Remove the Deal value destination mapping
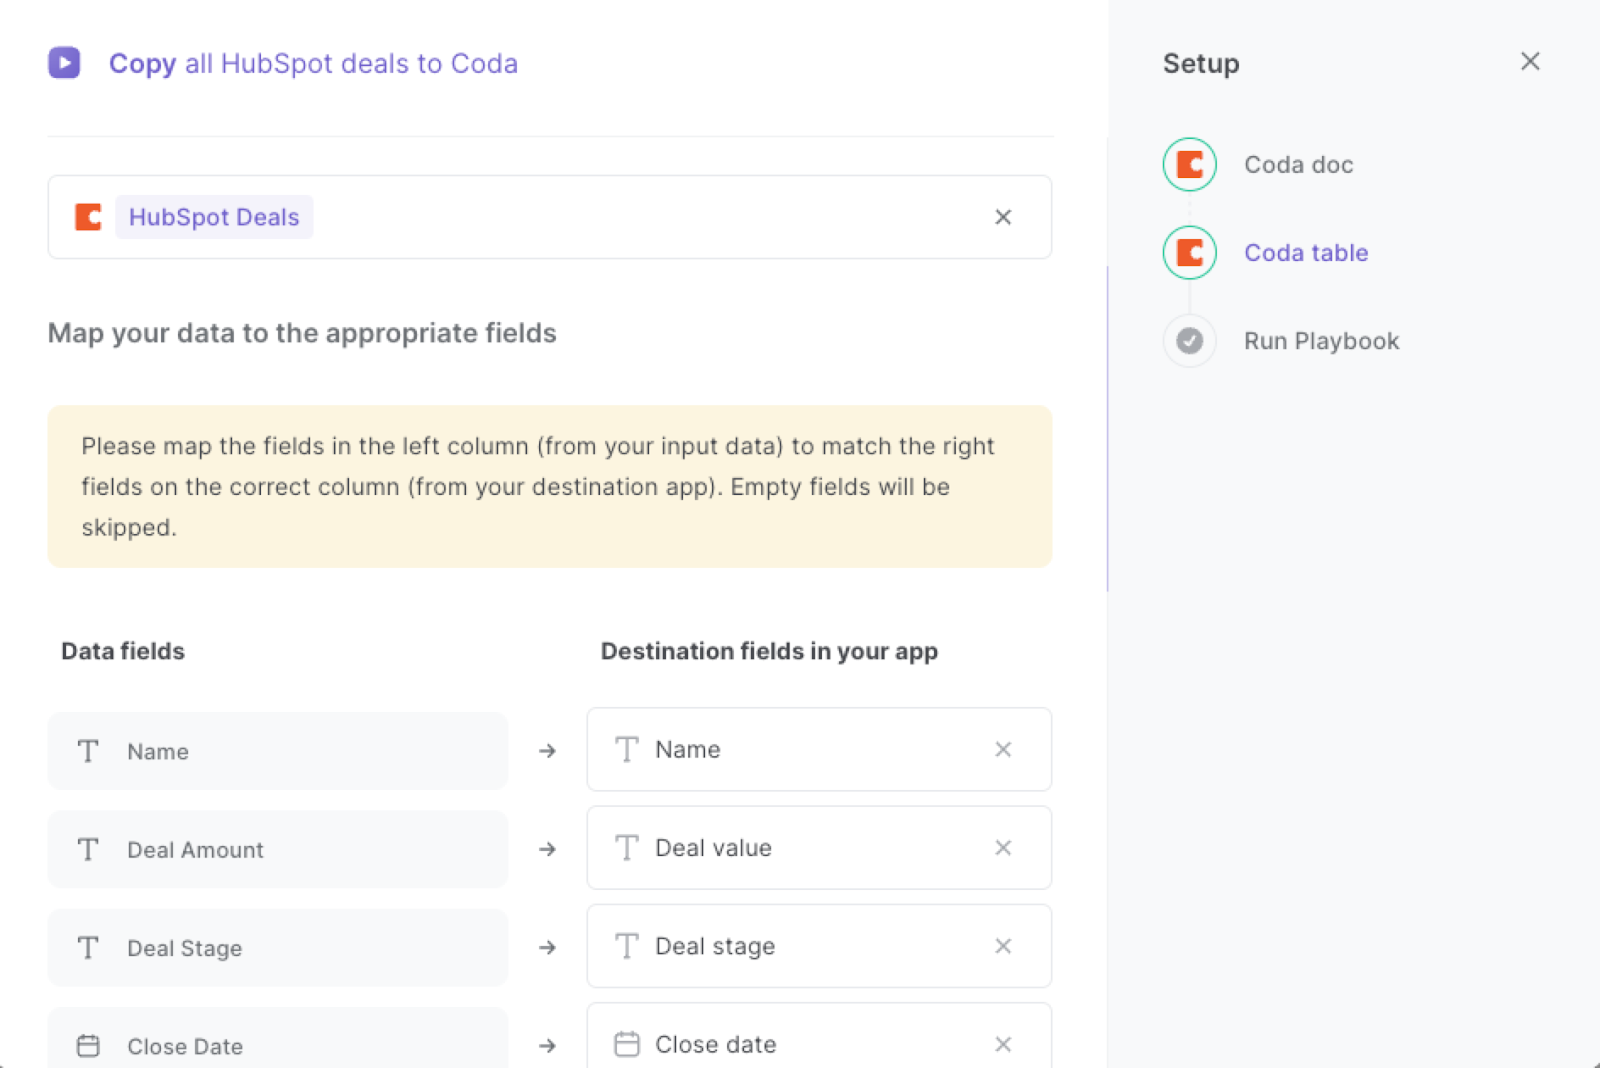 [x=1003, y=848]
